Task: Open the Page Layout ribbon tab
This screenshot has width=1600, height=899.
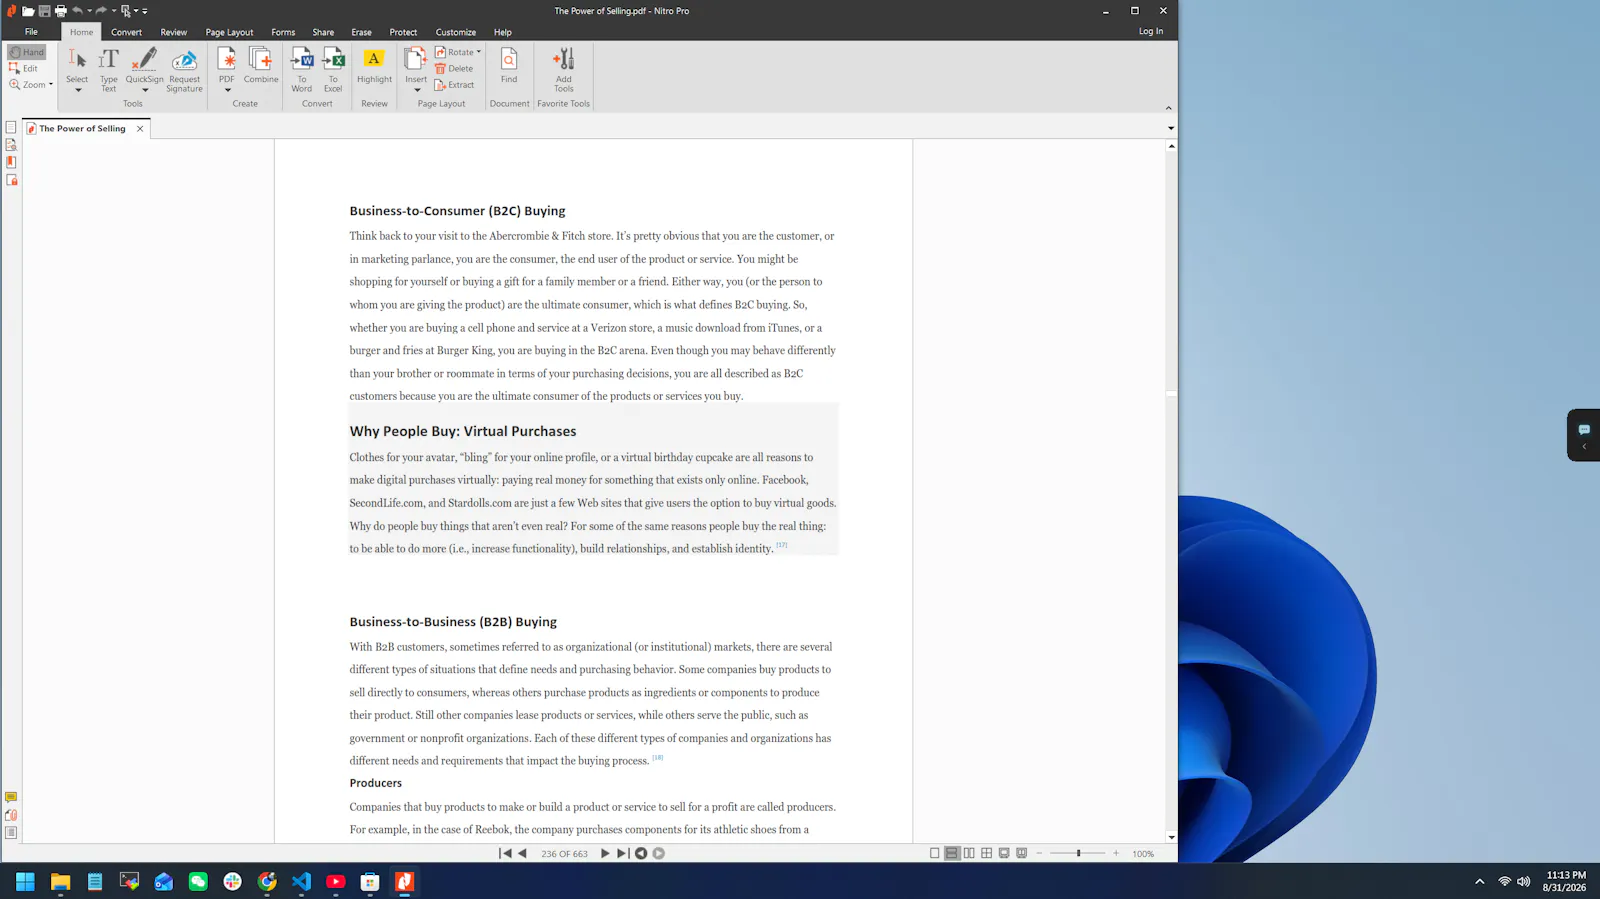Action: coord(229,32)
